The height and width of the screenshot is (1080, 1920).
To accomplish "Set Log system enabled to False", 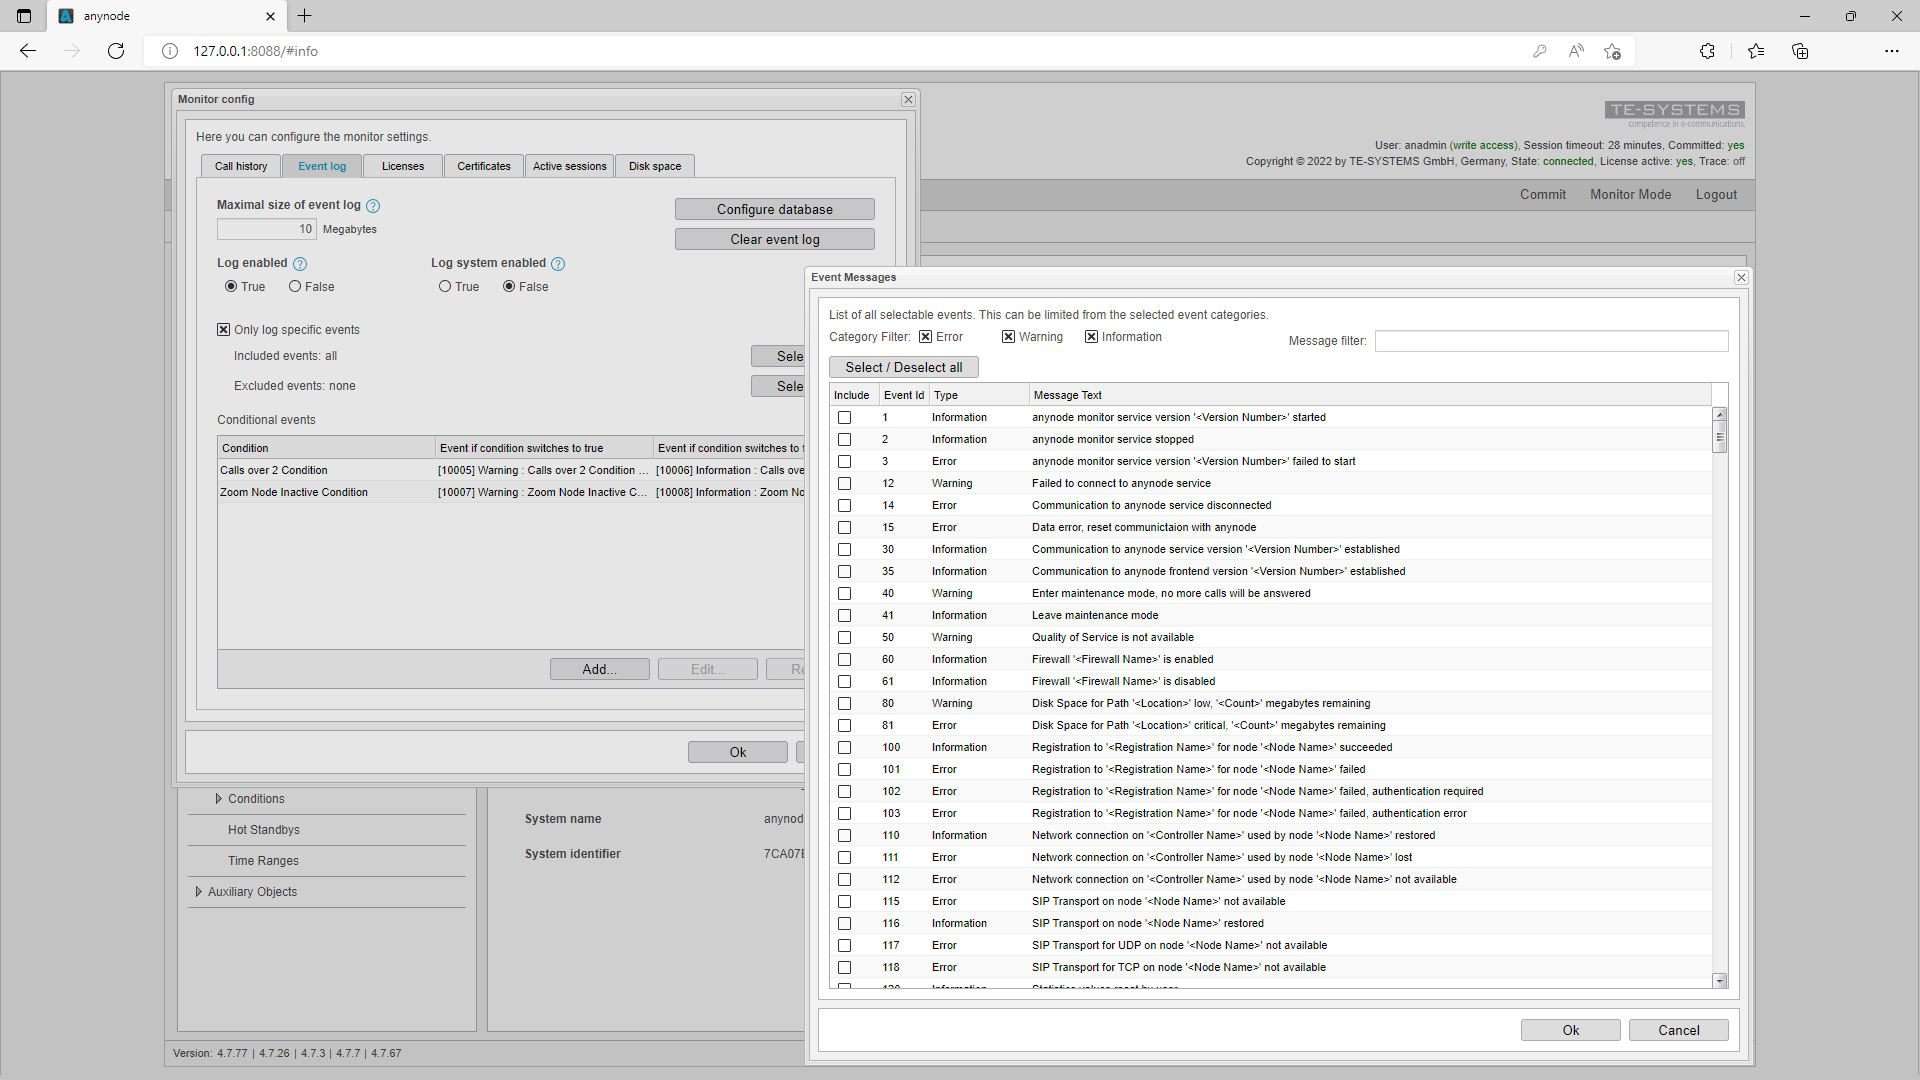I will click(509, 287).
